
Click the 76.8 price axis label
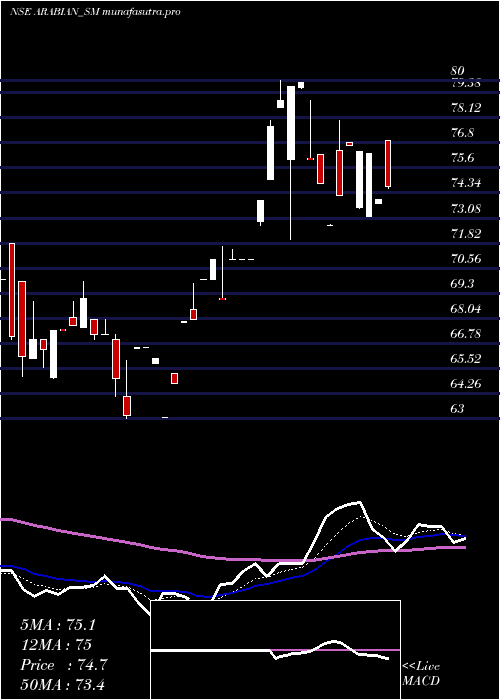coord(463,133)
